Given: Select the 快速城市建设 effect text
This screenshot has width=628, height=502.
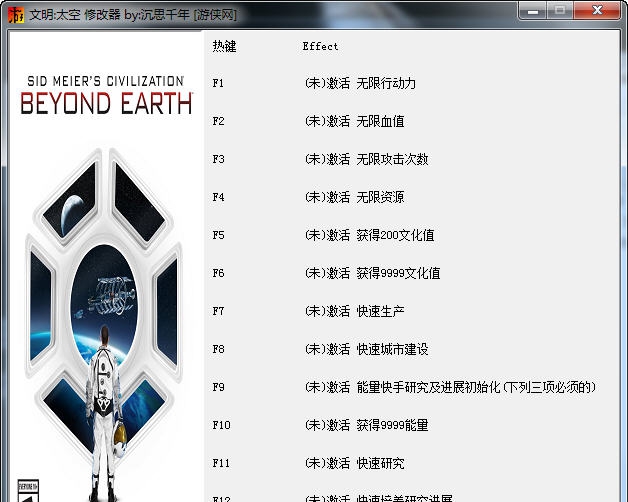Looking at the screenshot, I should point(392,349).
